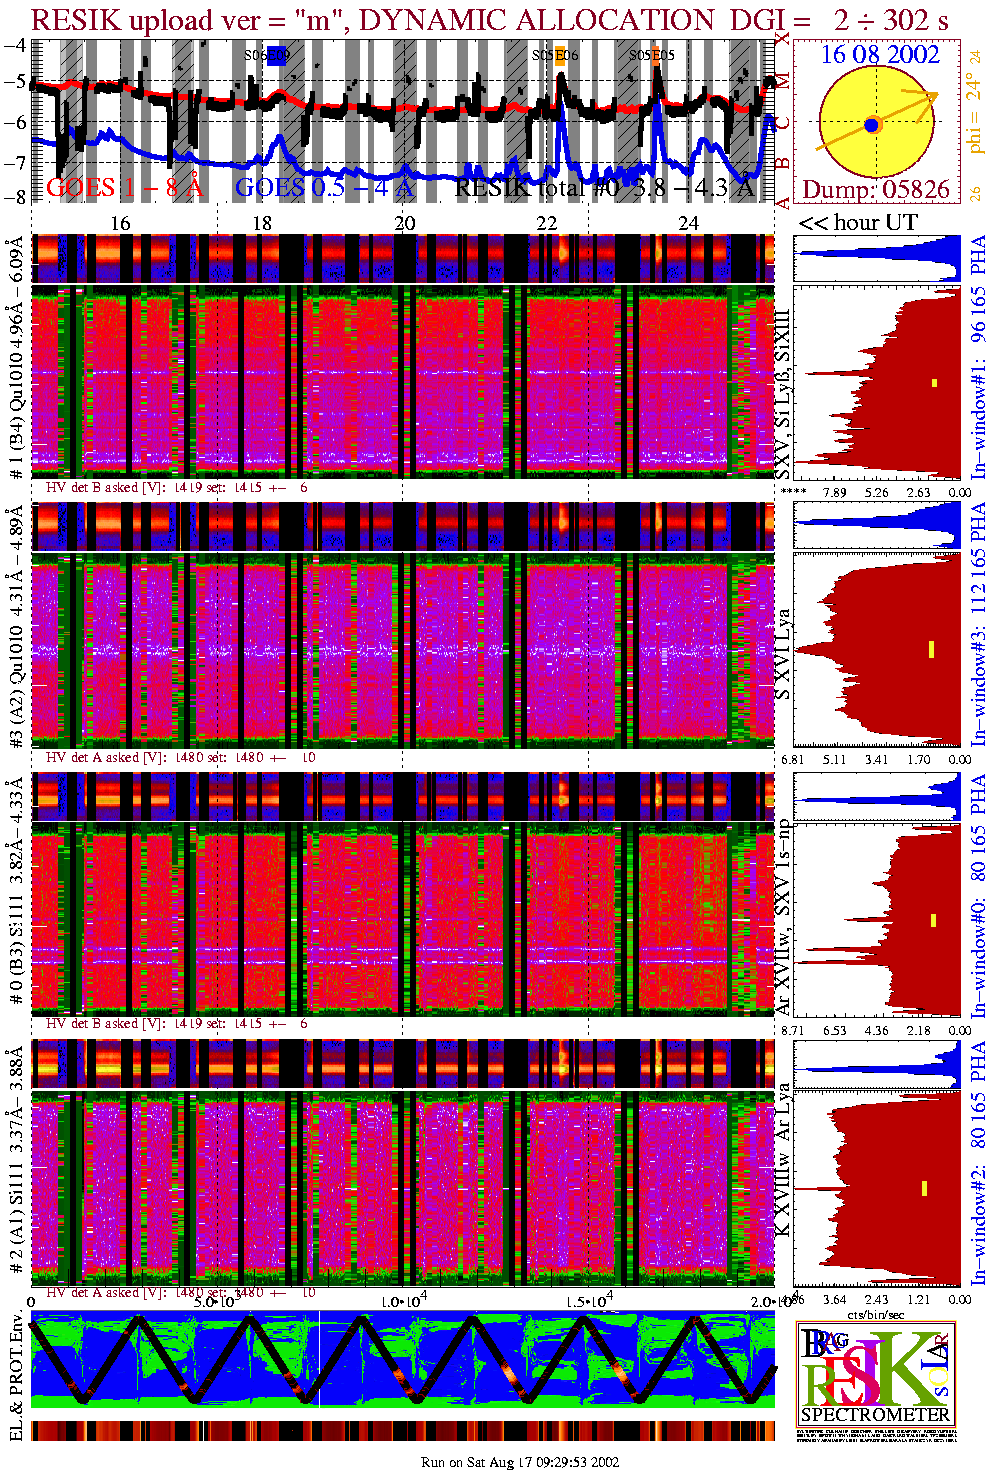Click the EL. & PROT. Env. zigzag plot
The width and height of the screenshot is (1004, 1477).
tap(403, 1360)
